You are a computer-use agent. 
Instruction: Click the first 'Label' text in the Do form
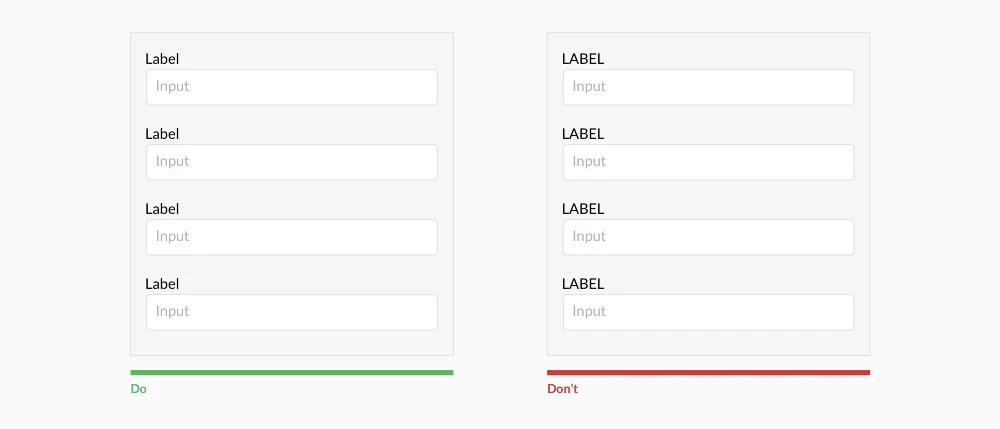point(162,59)
